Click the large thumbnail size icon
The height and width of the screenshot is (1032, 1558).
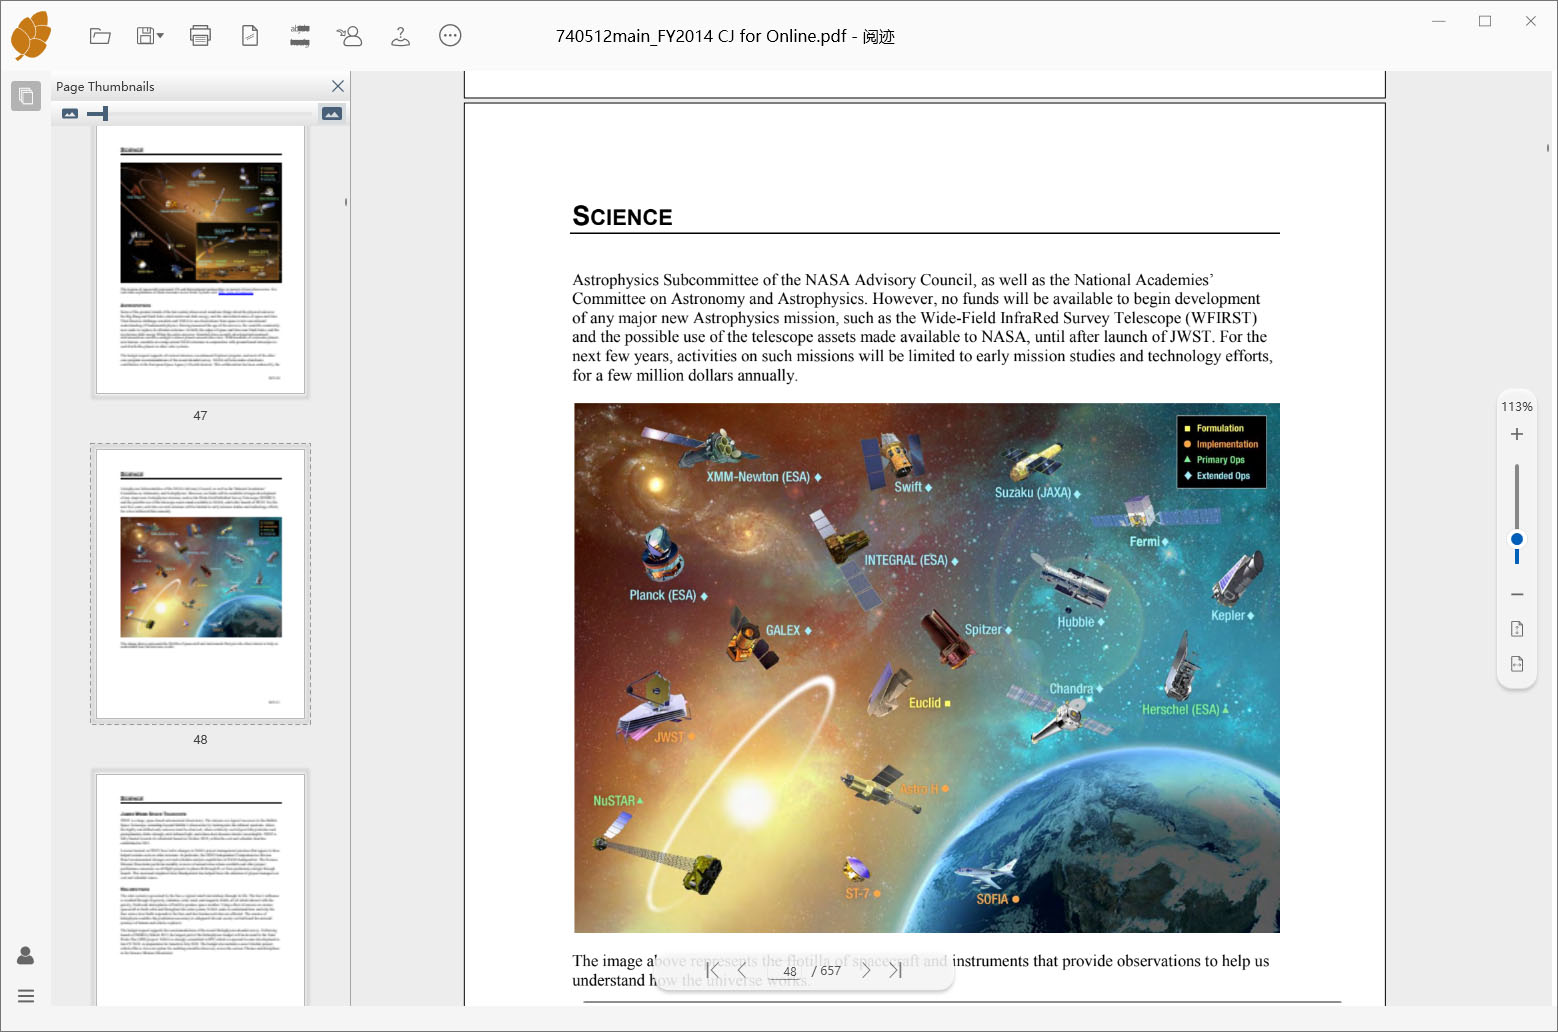[332, 114]
